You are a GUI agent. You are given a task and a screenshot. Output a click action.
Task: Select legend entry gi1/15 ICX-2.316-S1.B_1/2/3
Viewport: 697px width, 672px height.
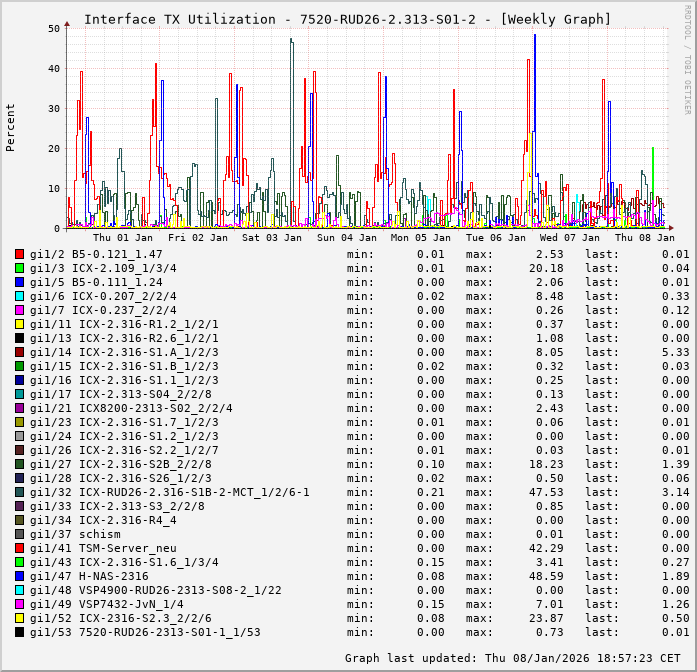pos(124,366)
